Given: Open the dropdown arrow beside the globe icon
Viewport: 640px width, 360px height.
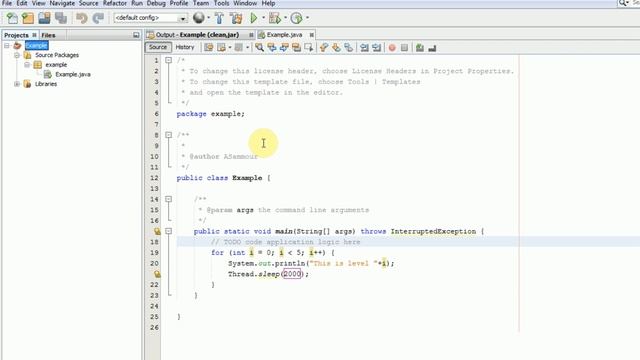Looking at the screenshot, I should tap(208, 18).
